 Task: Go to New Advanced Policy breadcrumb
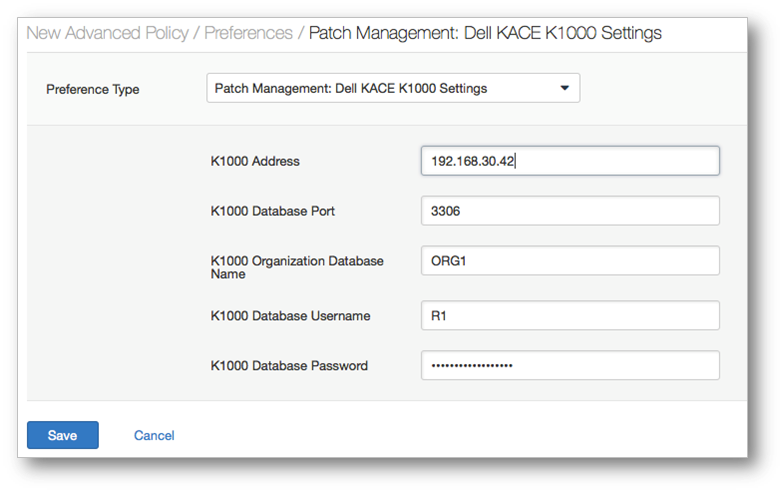tap(107, 33)
